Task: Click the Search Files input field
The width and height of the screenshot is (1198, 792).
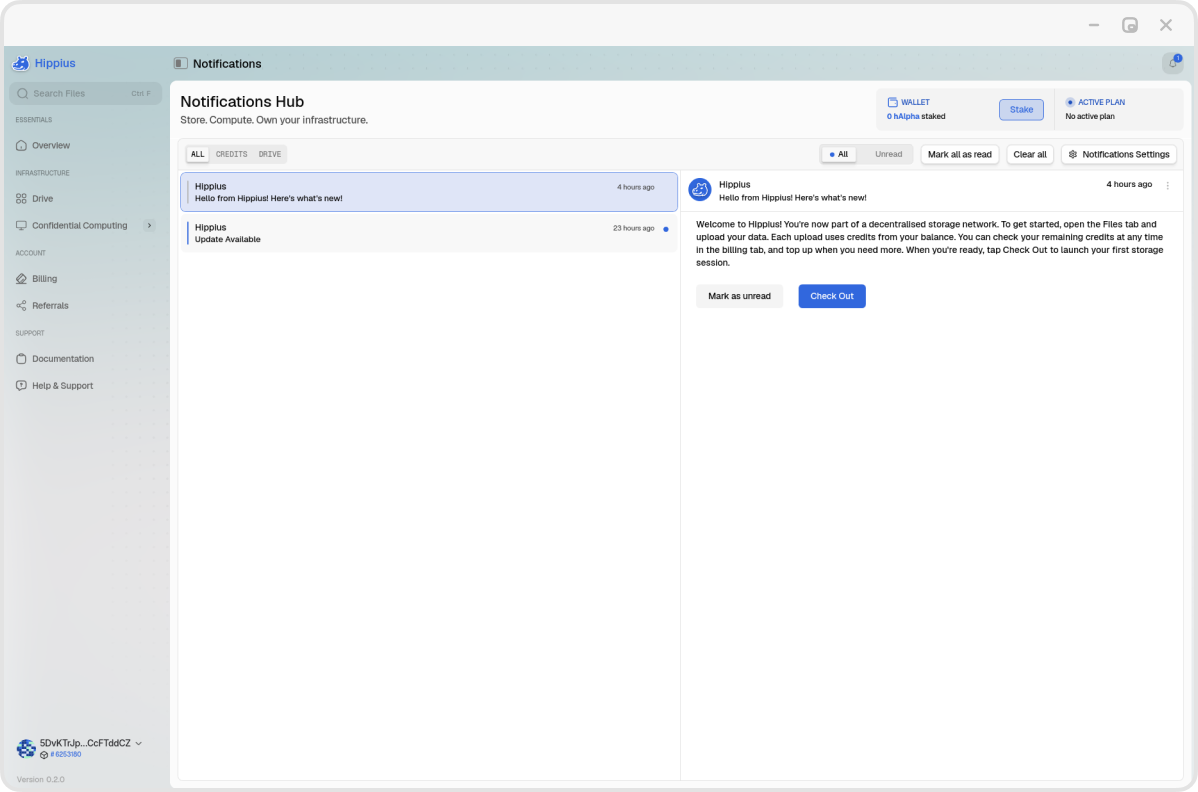Action: pyautogui.click(x=86, y=93)
